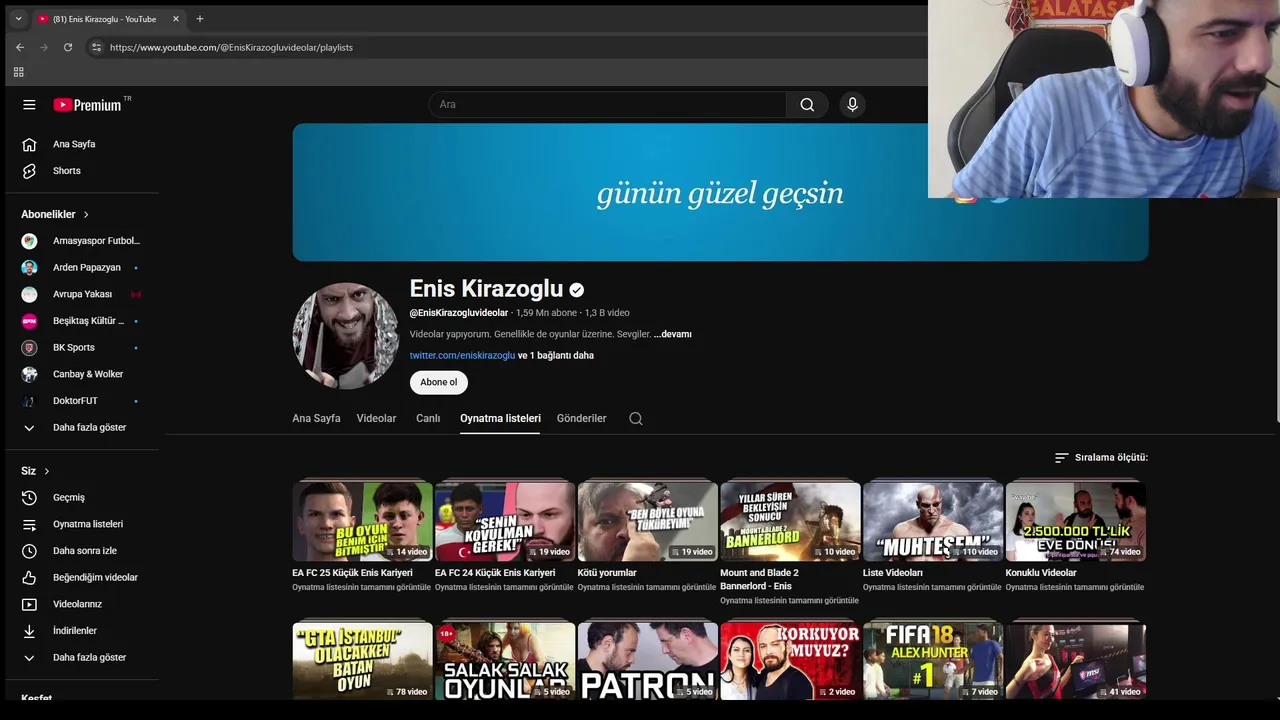Open Salak Salak Oyunlar playlist thumbnail
The width and height of the screenshot is (1280, 720).
point(505,660)
